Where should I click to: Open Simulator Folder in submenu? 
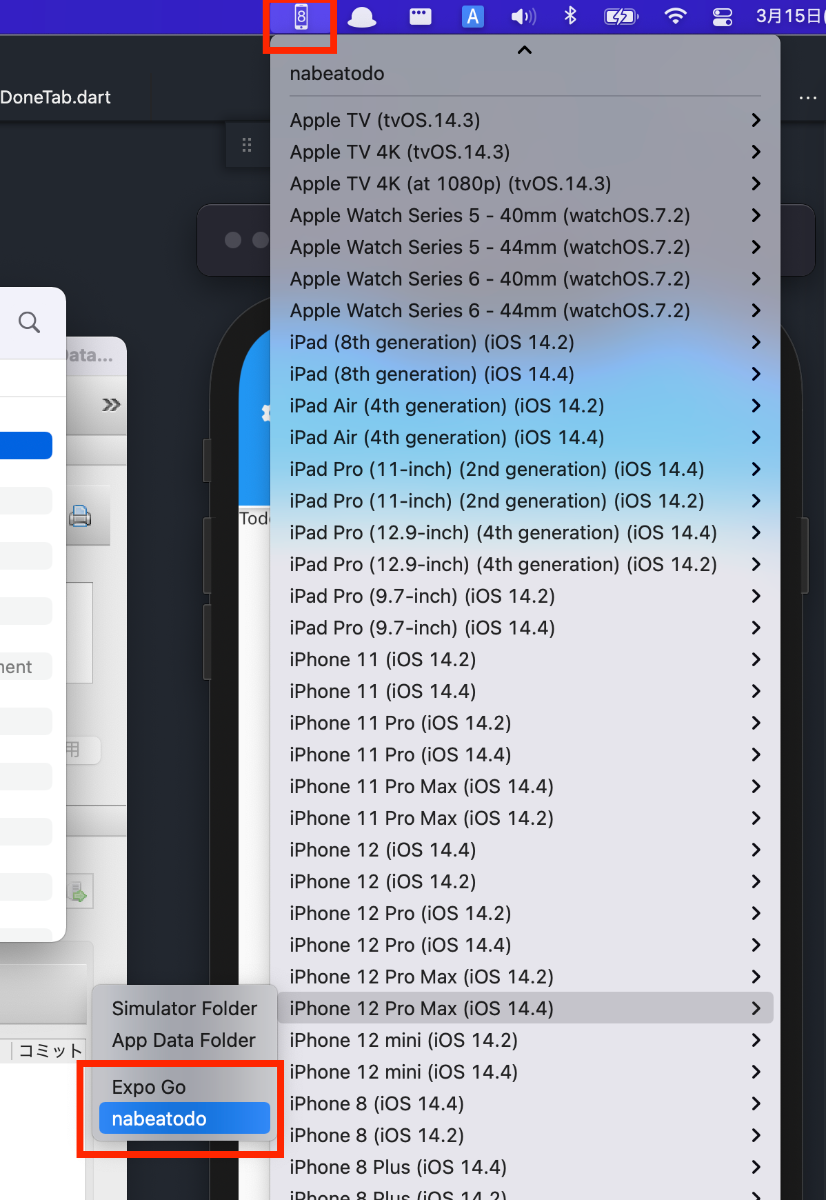(x=184, y=1008)
